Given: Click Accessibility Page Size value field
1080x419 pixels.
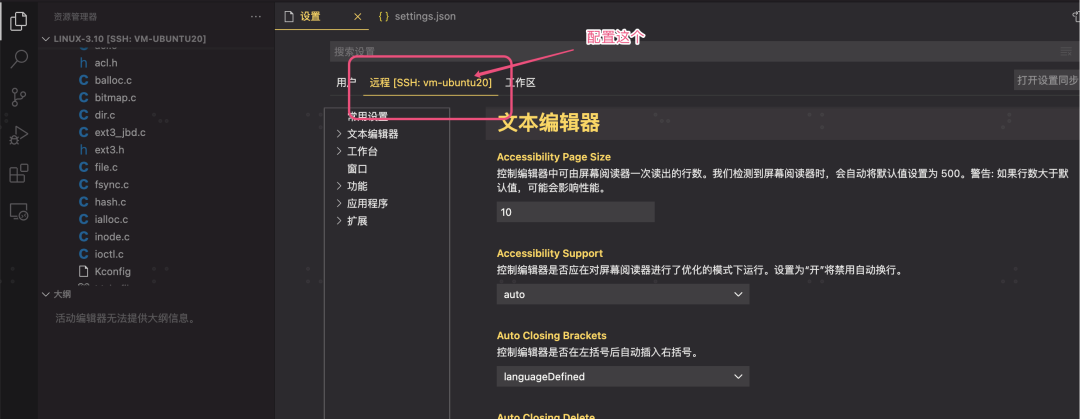Looking at the screenshot, I should coord(575,212).
